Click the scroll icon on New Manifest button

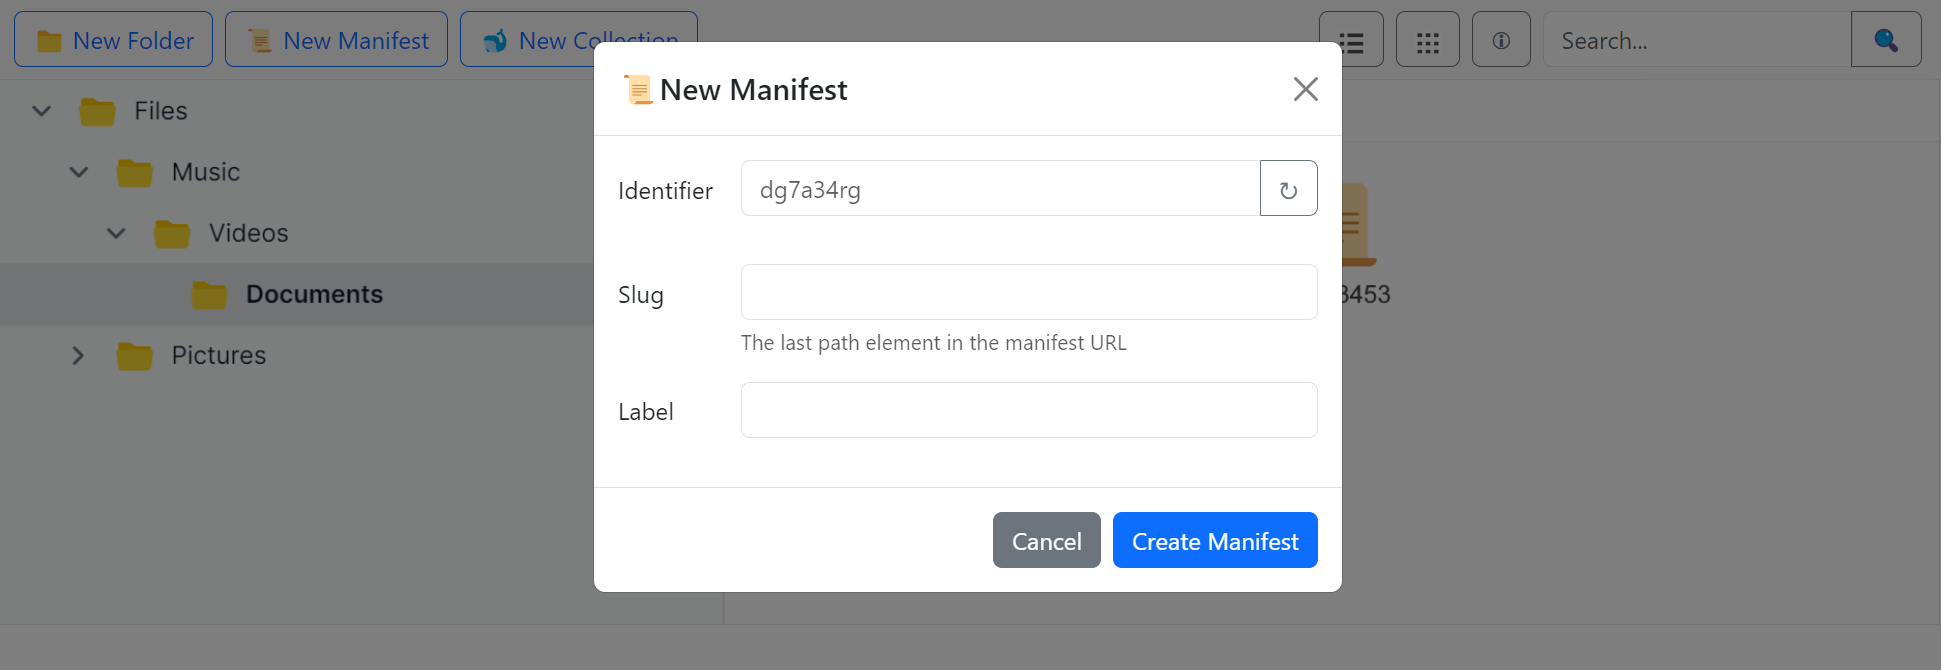coord(262,40)
